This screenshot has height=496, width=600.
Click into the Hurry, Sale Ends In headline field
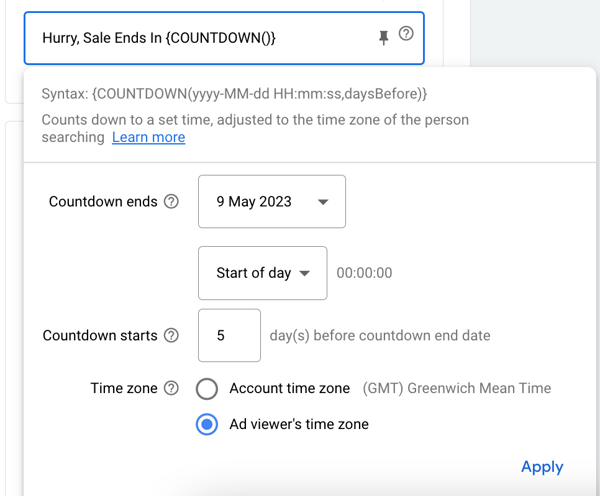(224, 38)
